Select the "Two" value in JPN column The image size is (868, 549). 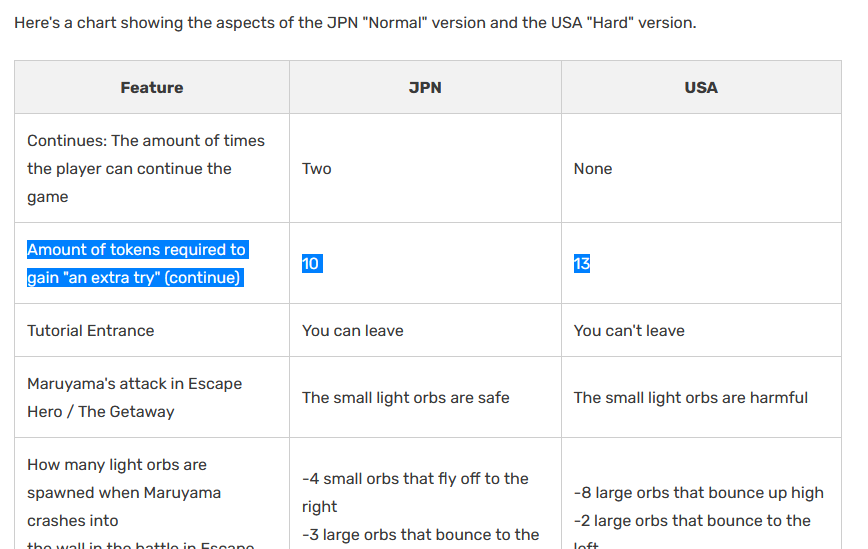pos(317,168)
